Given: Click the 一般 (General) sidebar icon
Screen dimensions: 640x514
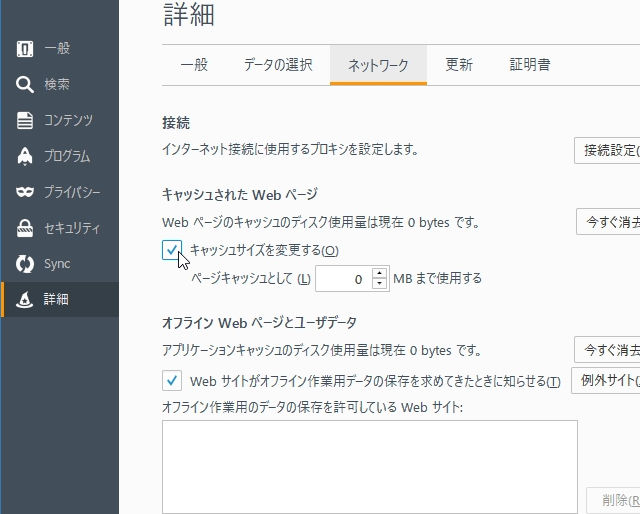Looking at the screenshot, I should [25, 49].
